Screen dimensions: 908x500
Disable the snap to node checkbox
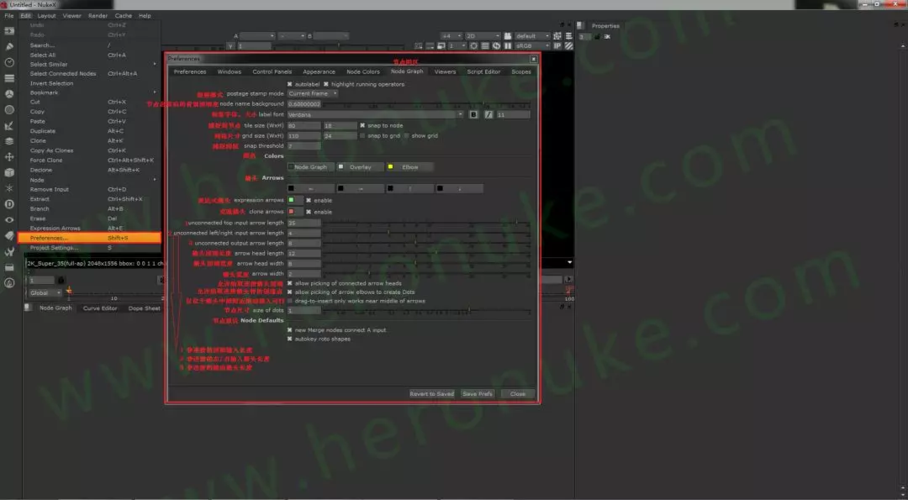363,125
